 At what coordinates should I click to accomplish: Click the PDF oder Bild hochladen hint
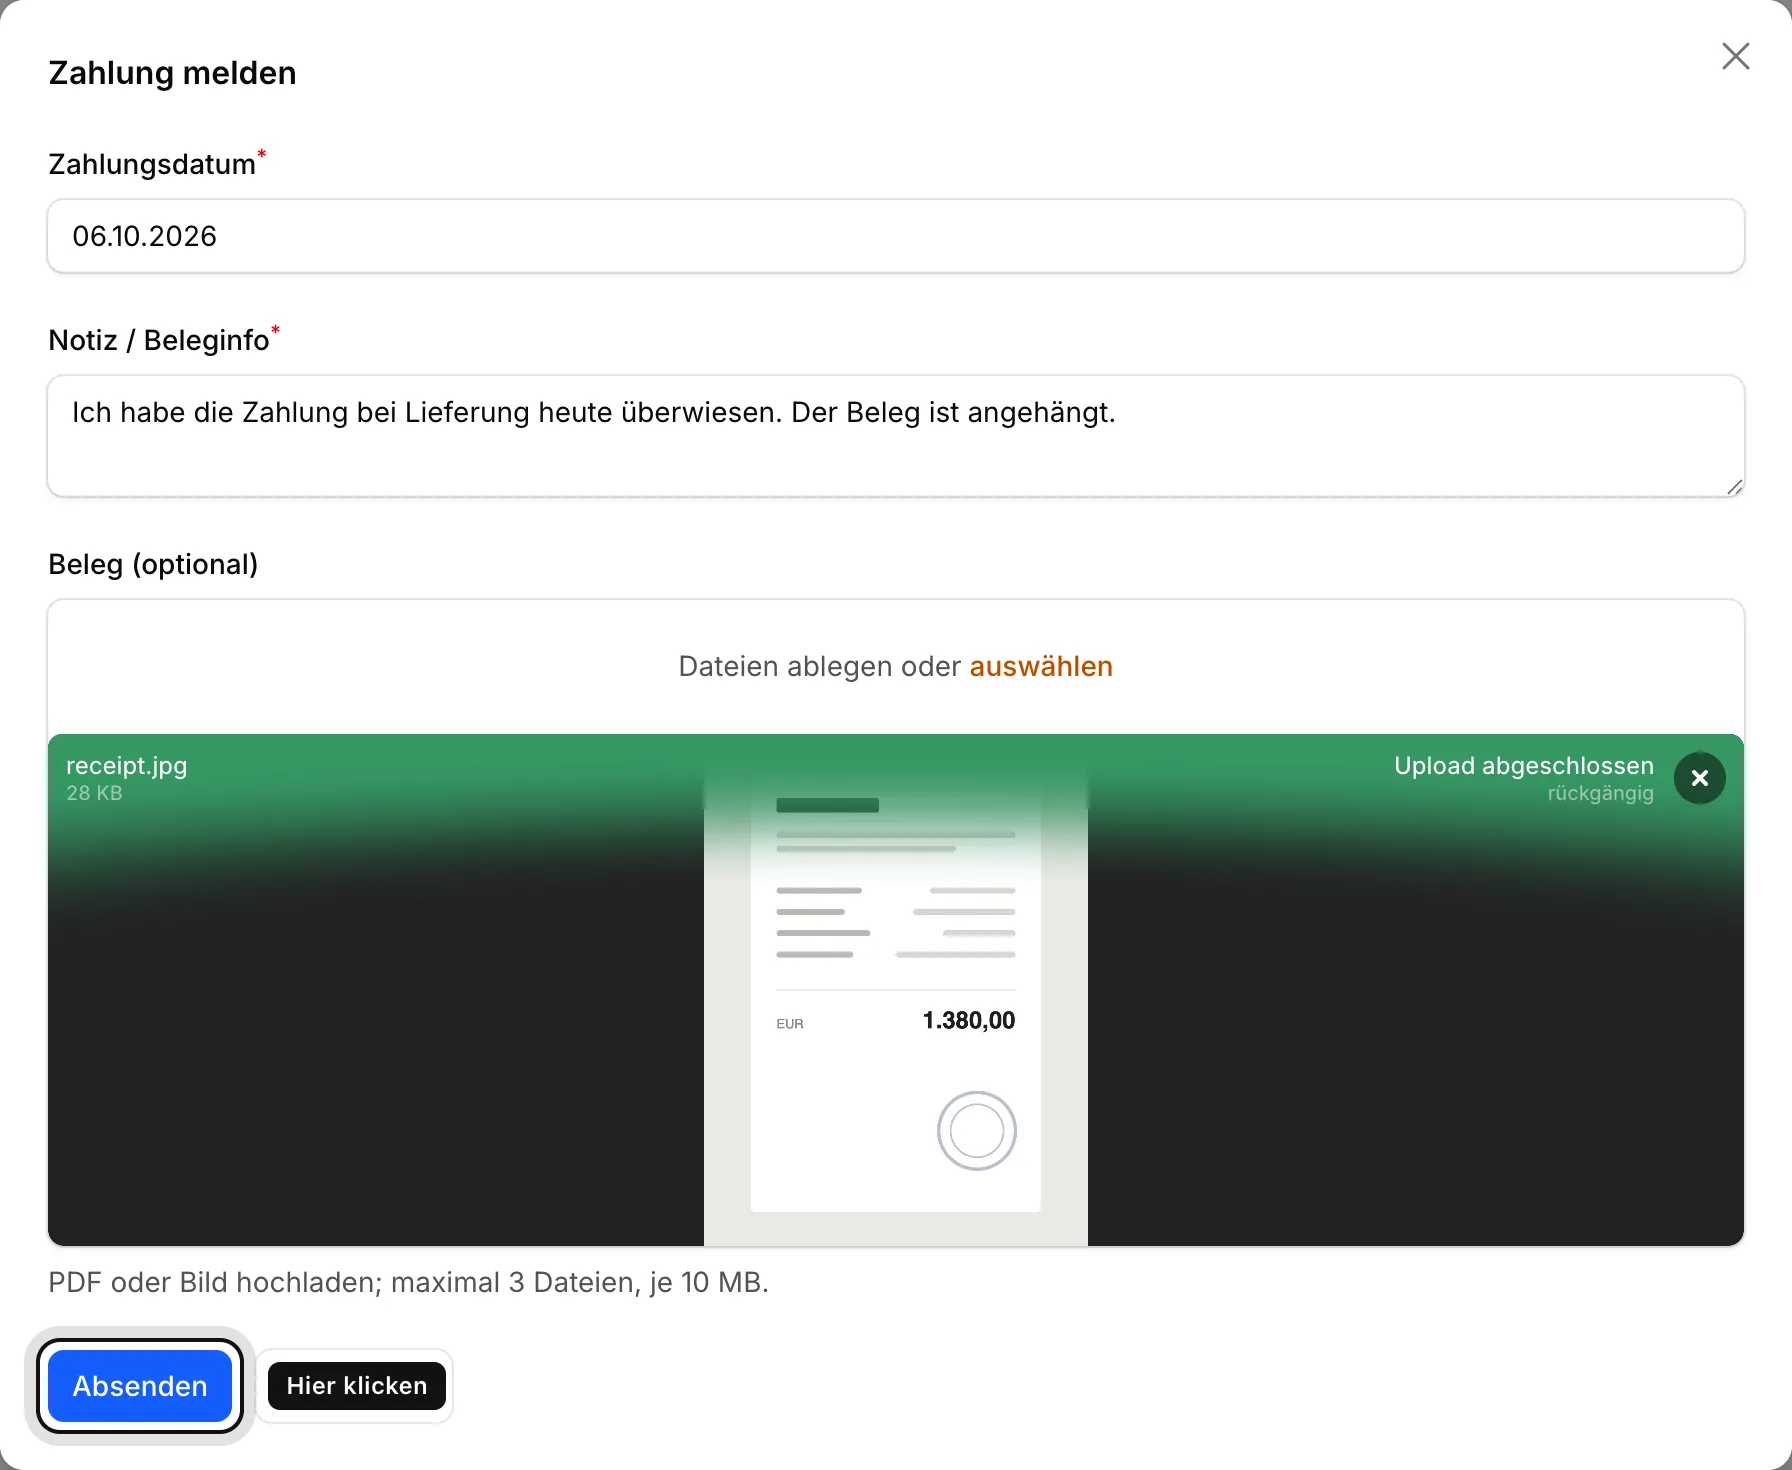(x=408, y=1282)
